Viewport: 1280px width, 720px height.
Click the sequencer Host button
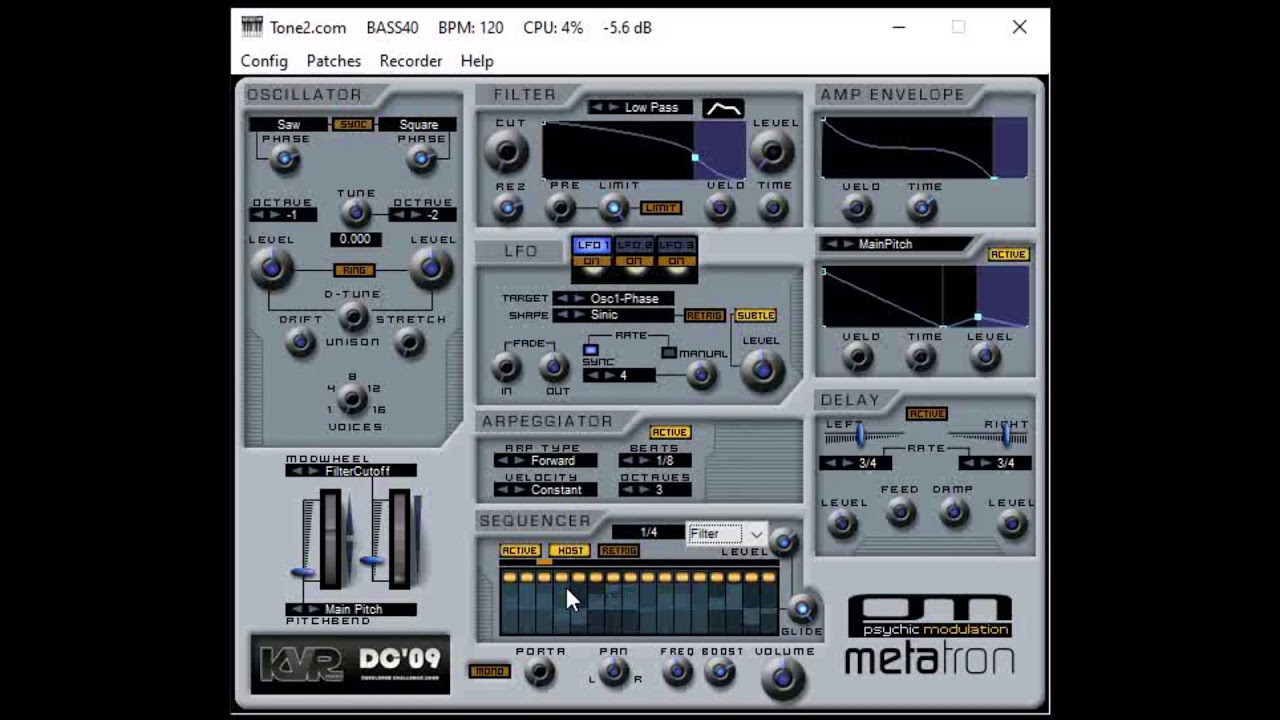coord(569,550)
